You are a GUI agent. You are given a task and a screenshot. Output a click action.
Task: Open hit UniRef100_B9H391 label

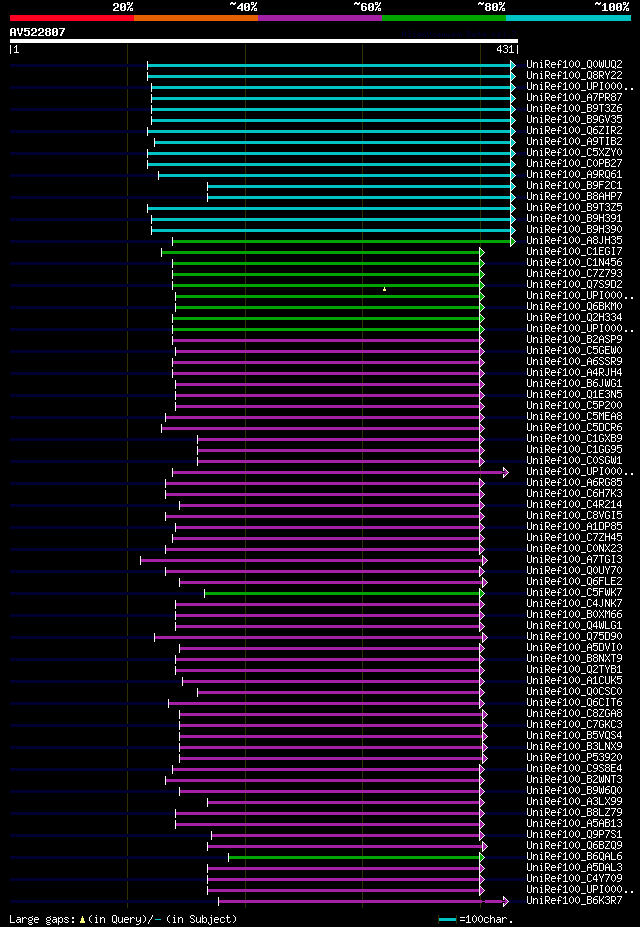tap(574, 219)
